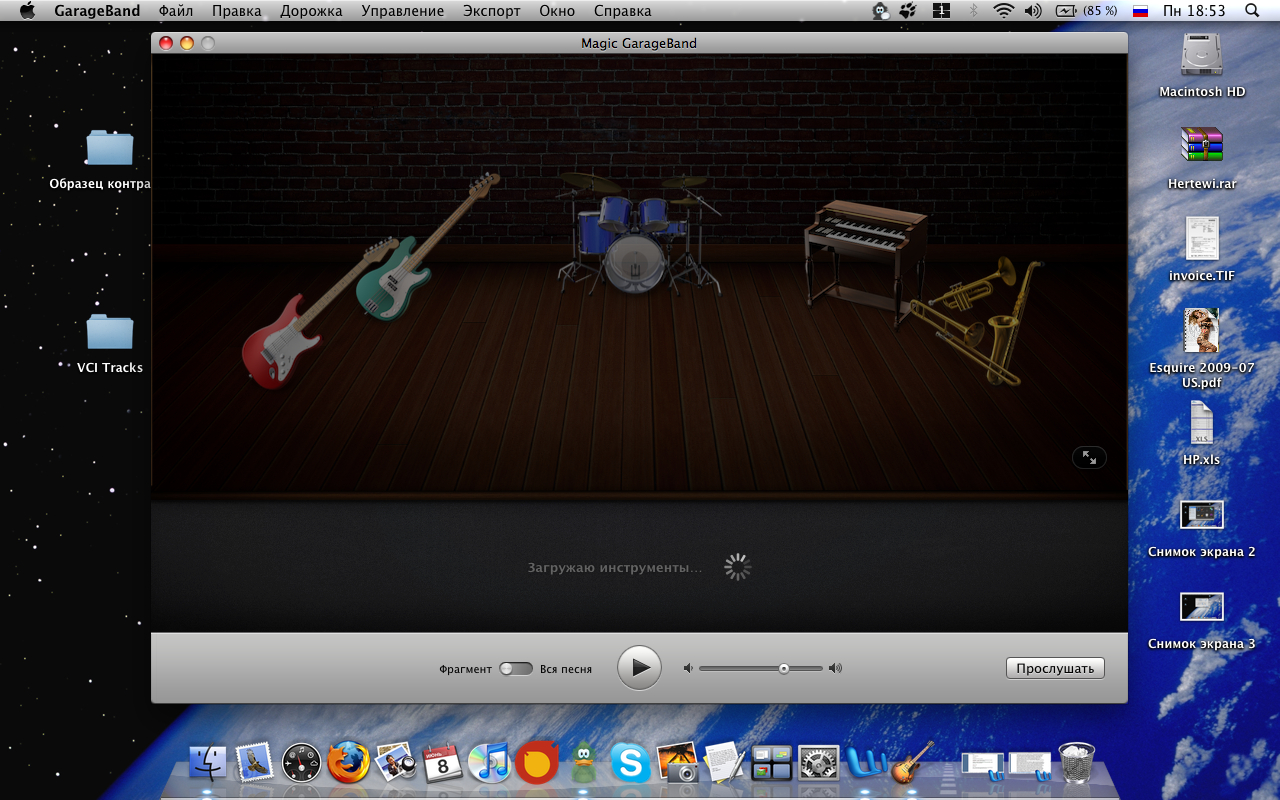
Task: Click the Загружаю инструменты status text
Action: click(x=615, y=568)
